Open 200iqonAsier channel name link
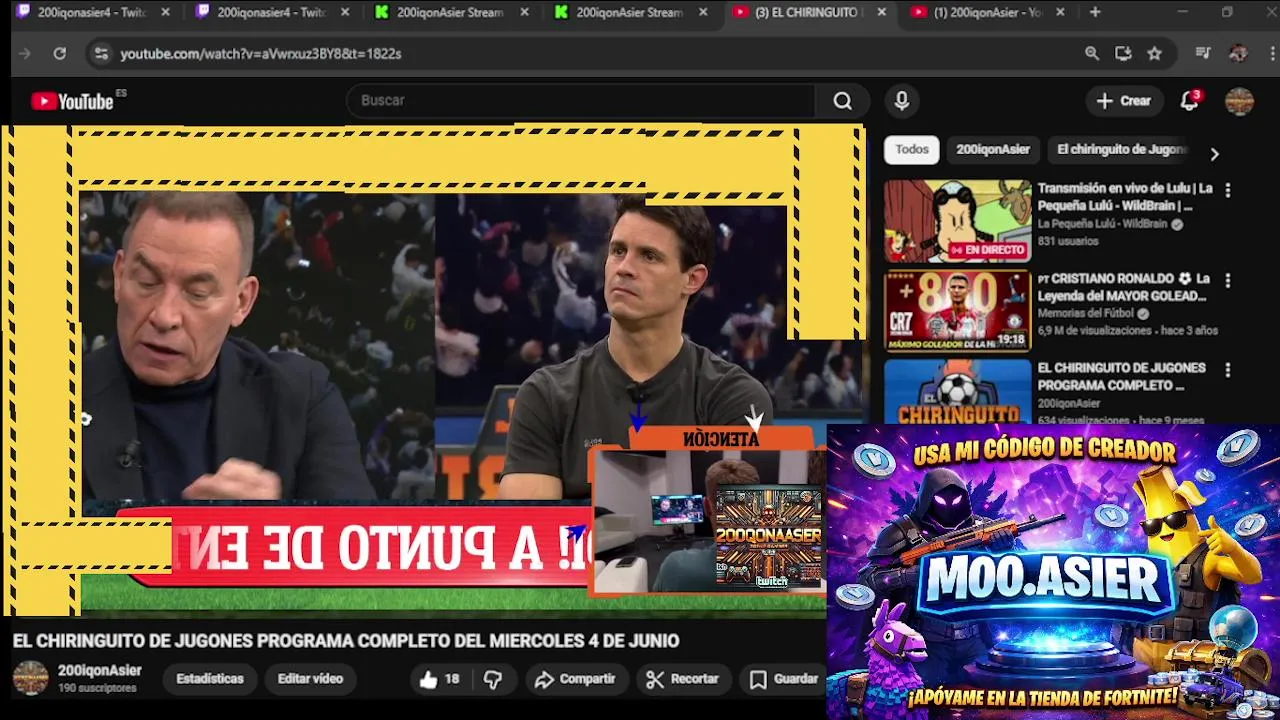This screenshot has width=1280, height=720. [100, 671]
